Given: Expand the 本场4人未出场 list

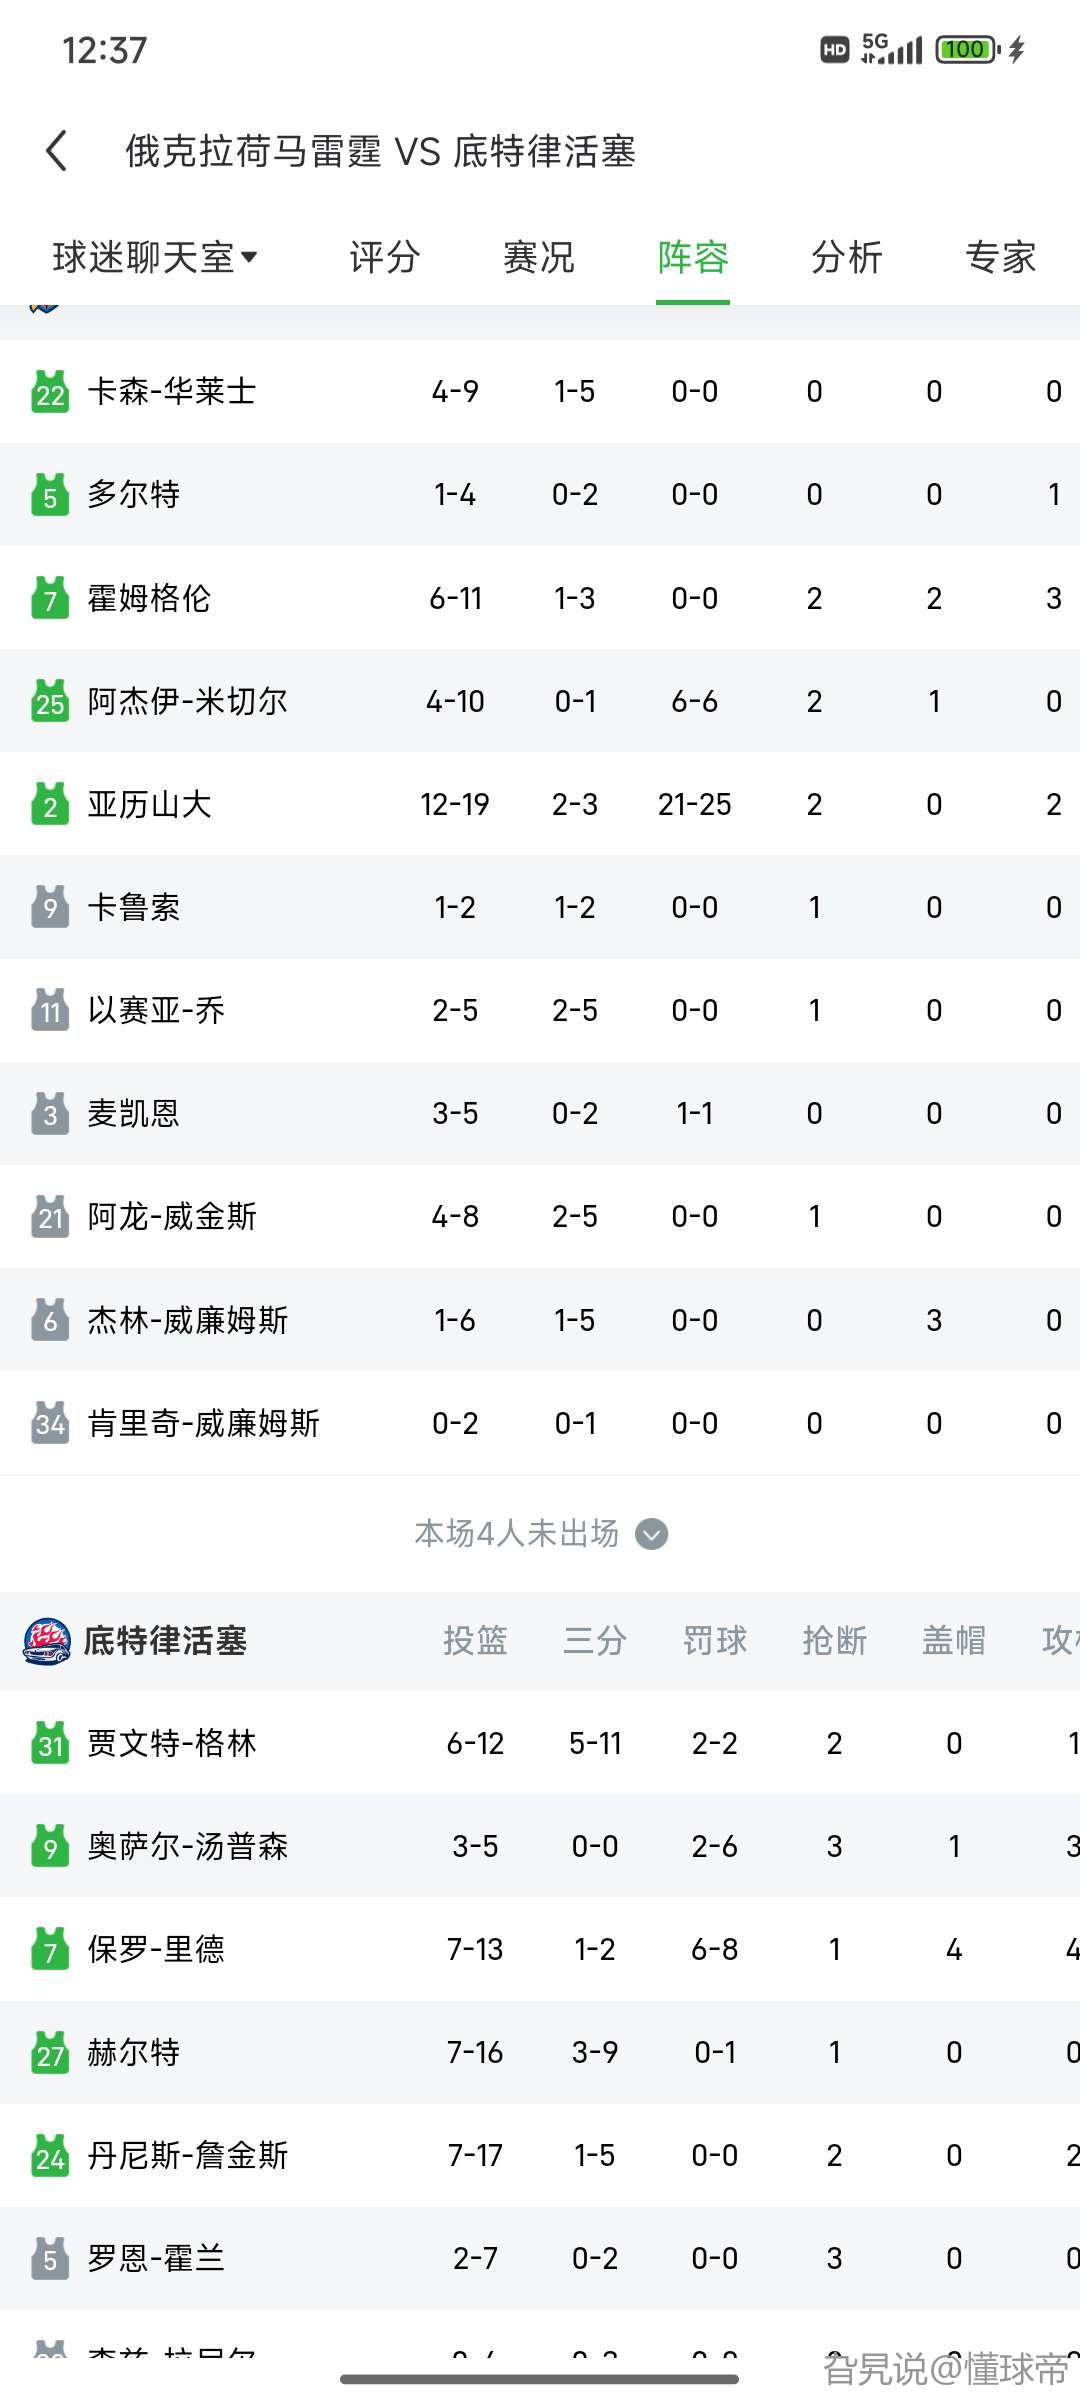Looking at the screenshot, I should point(540,1533).
